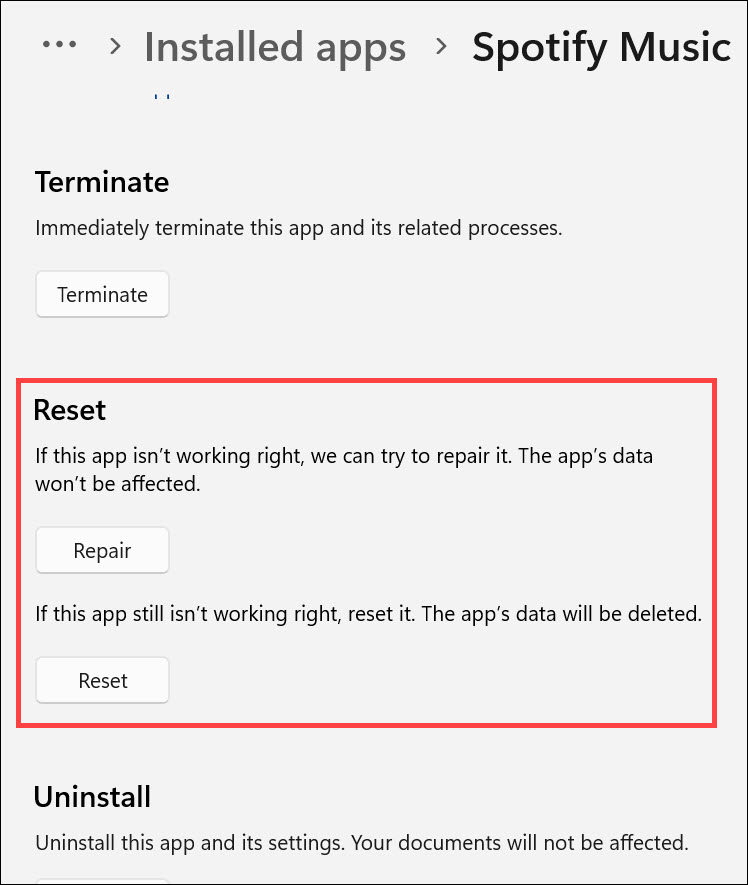Select the bold Reset section heading
This screenshot has width=748, height=885.
click(69, 410)
